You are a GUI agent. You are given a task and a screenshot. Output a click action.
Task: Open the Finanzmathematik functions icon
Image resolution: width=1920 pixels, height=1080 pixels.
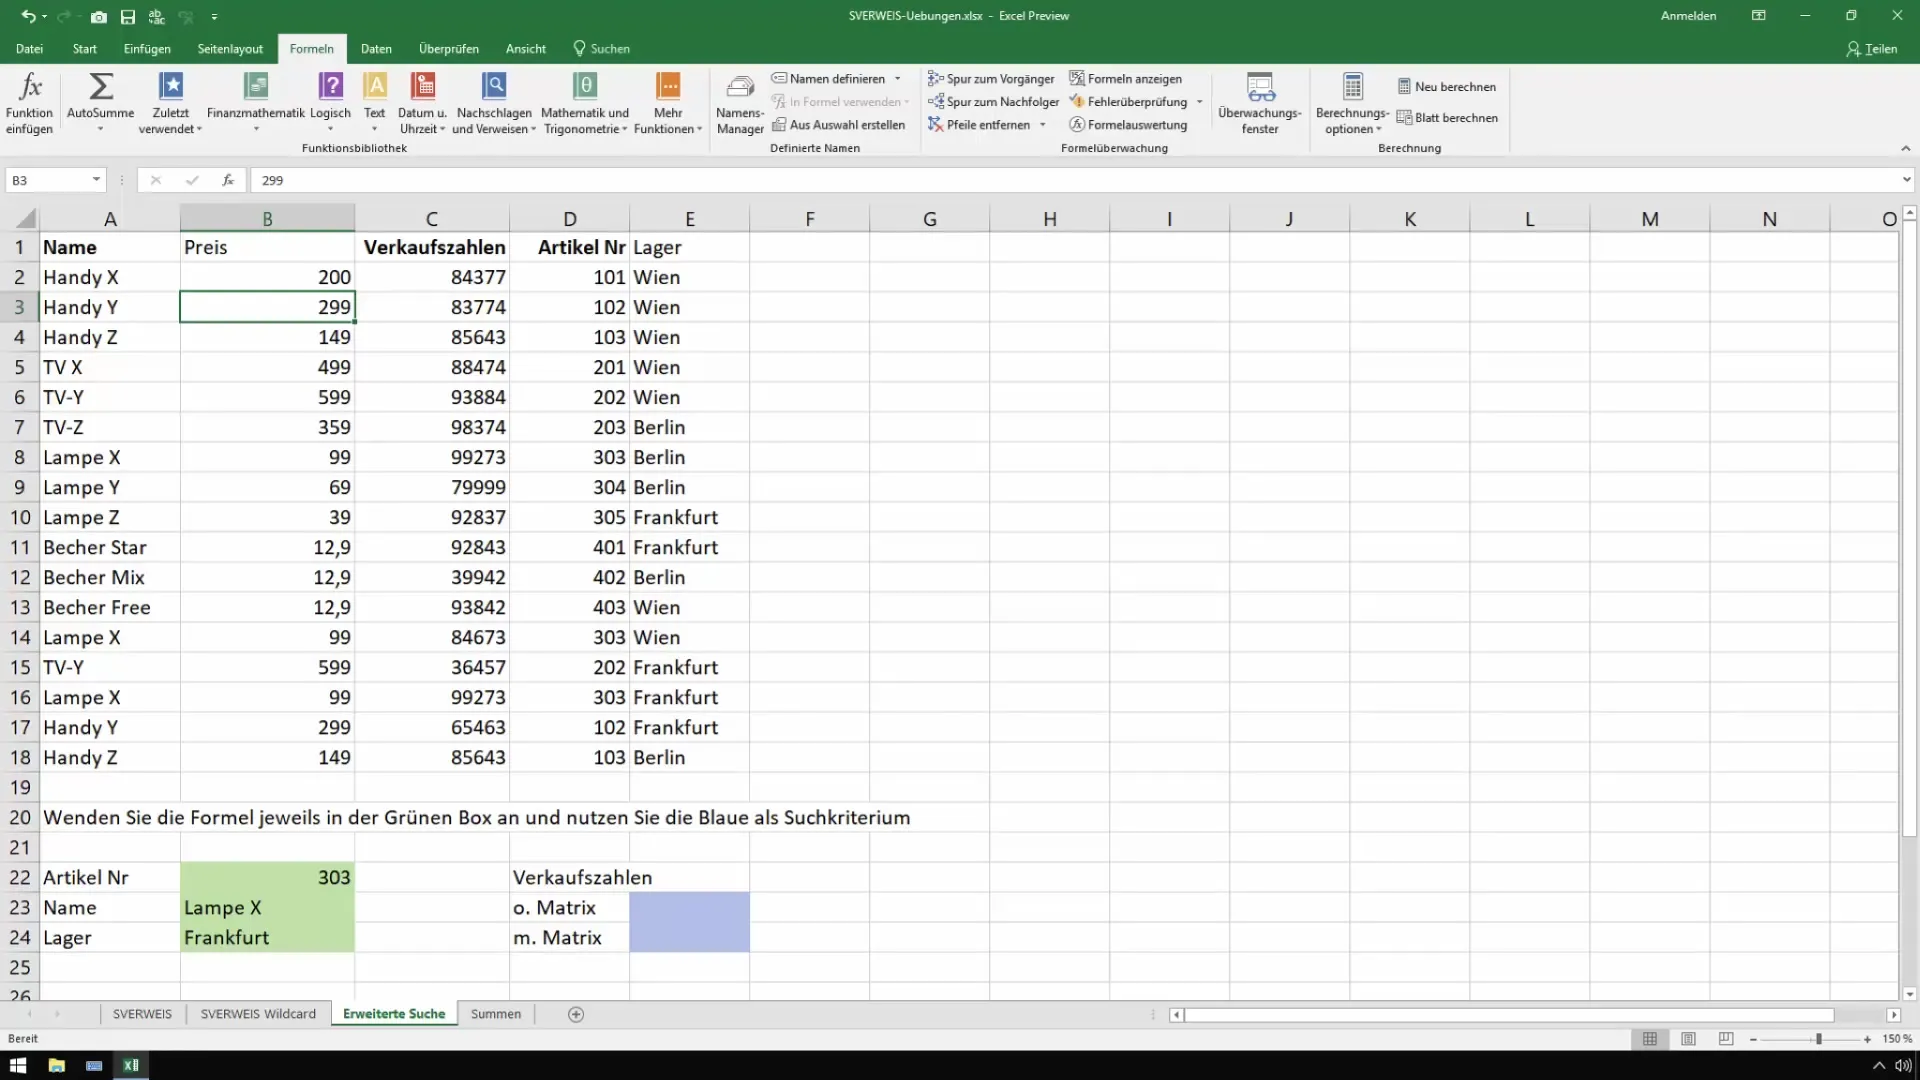pyautogui.click(x=256, y=87)
